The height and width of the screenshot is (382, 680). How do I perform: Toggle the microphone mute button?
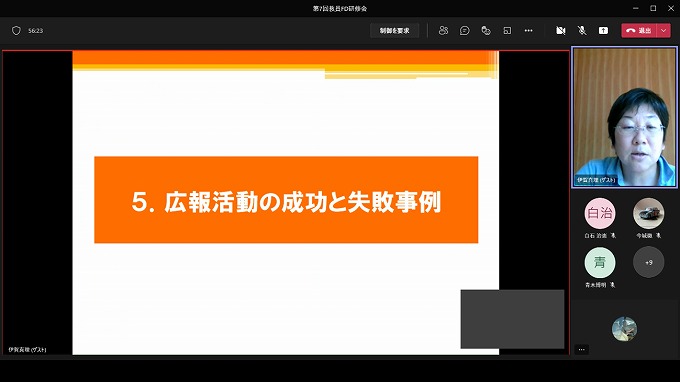[x=582, y=30]
